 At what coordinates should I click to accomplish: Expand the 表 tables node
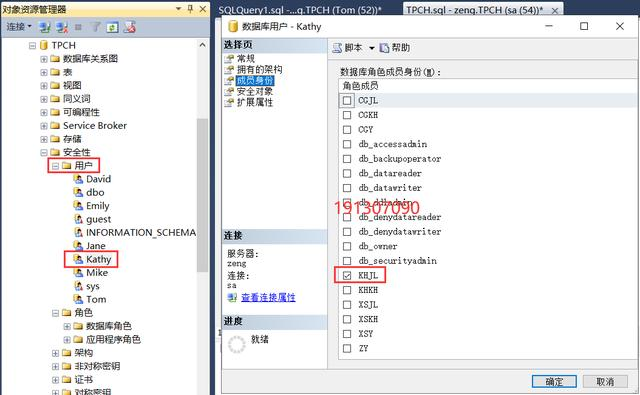coord(44,73)
